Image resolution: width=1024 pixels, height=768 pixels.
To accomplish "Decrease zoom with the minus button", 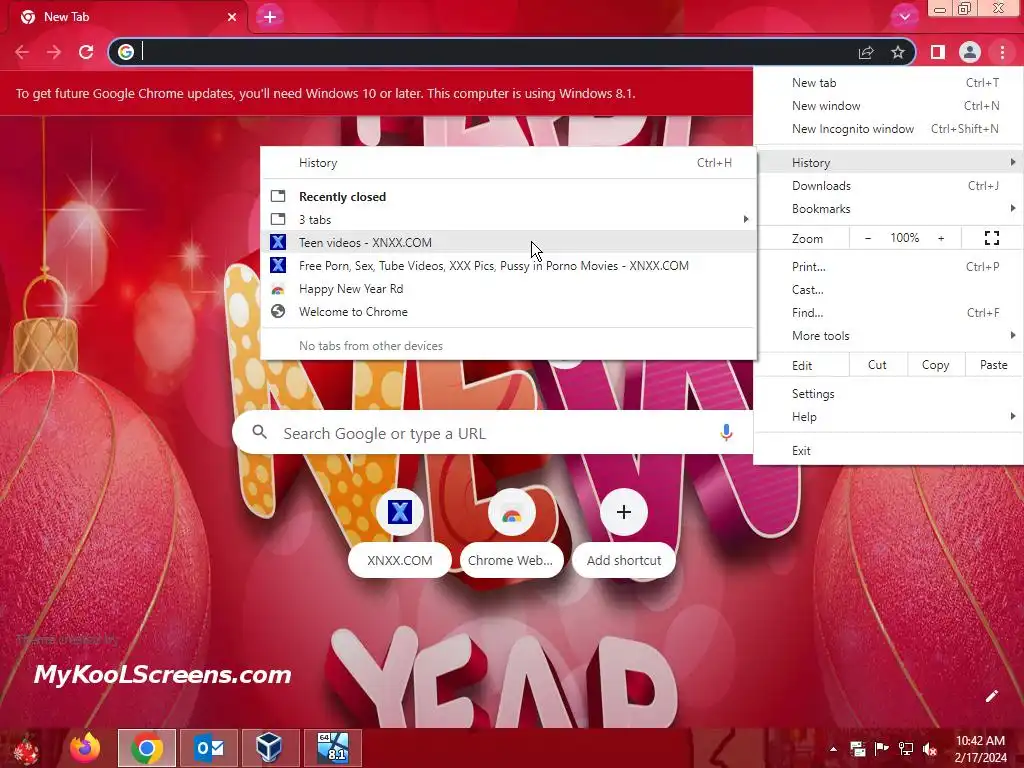I will click(x=868, y=238).
